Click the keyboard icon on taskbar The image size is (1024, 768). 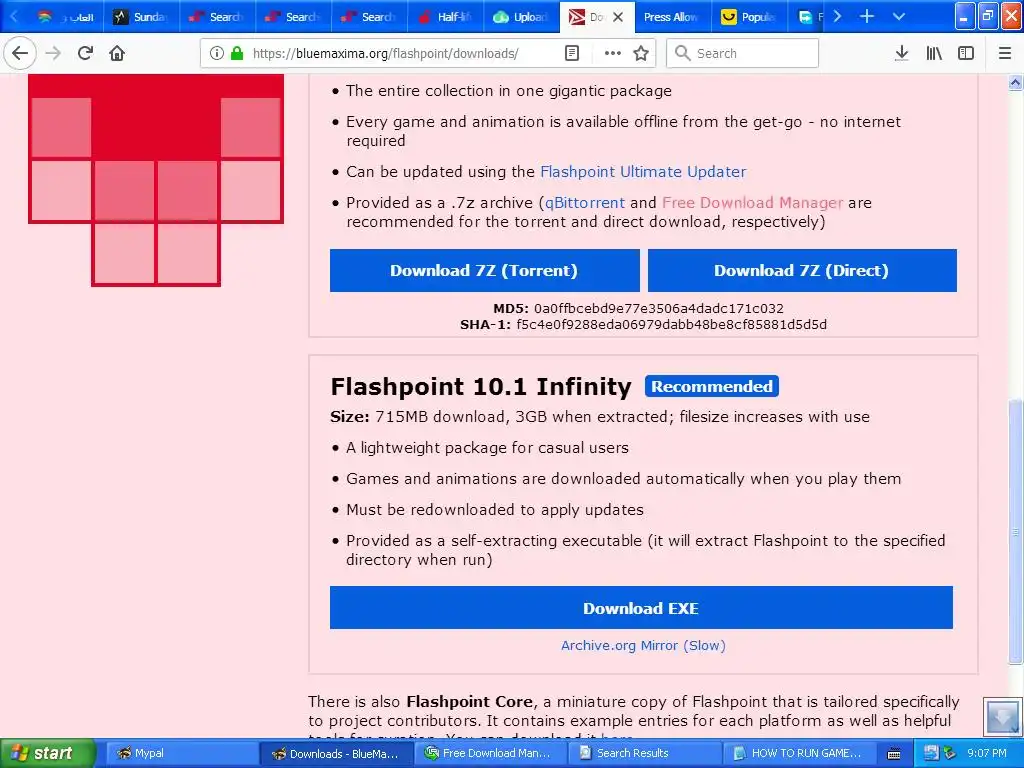(x=894, y=754)
